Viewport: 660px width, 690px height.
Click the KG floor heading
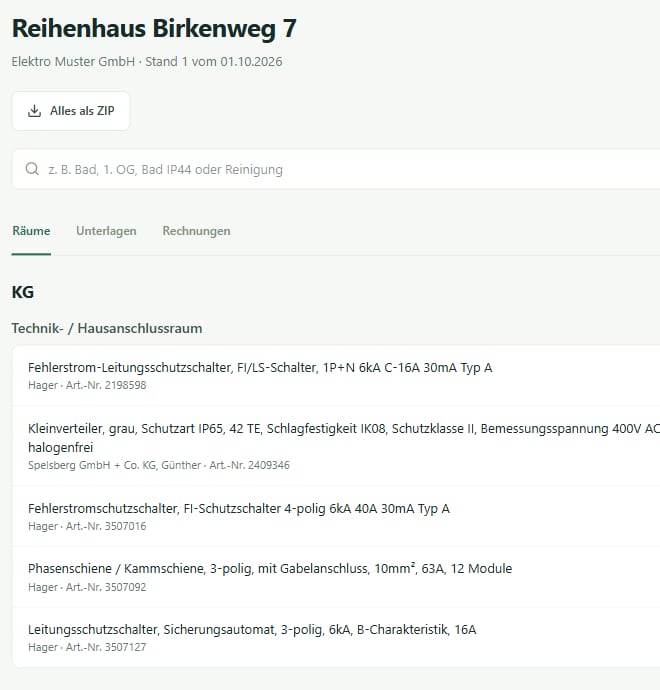[x=23, y=292]
